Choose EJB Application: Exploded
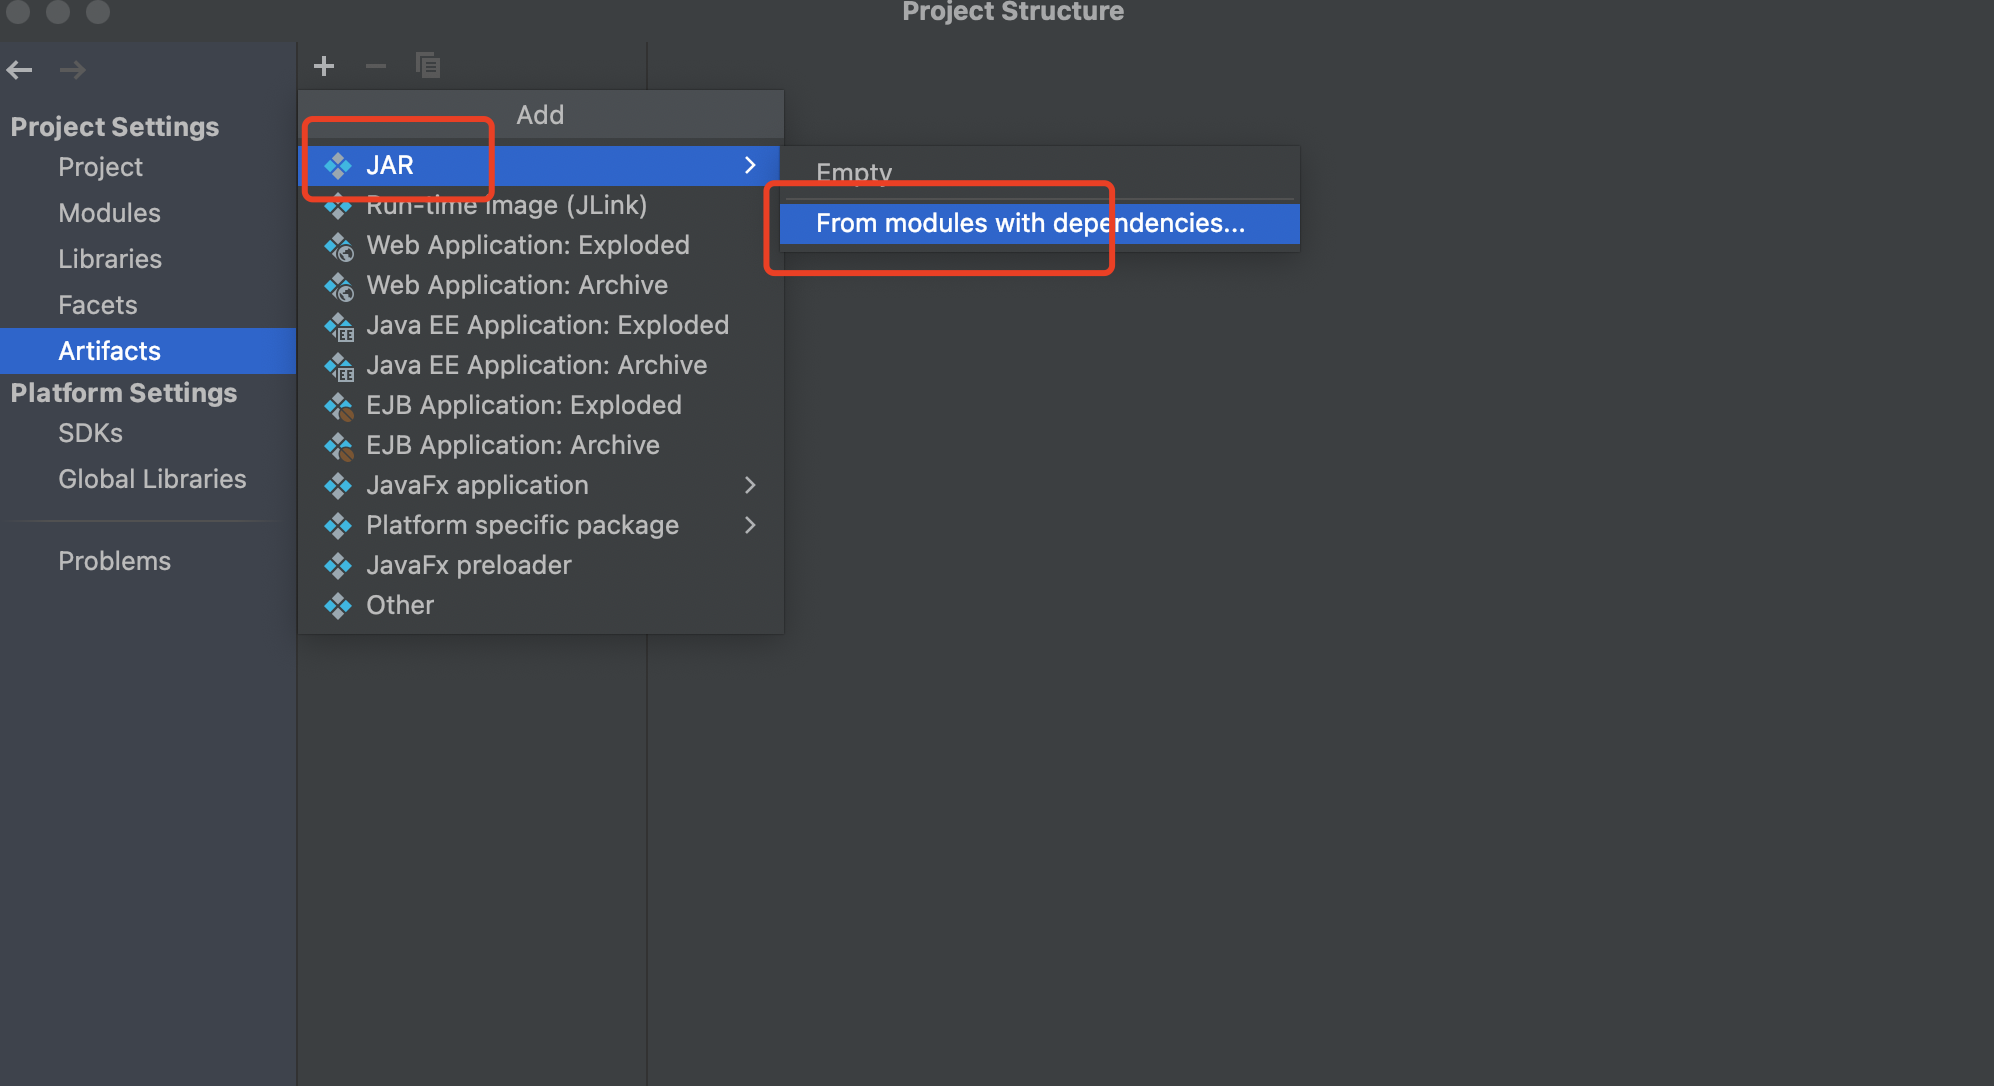This screenshot has height=1086, width=1994. click(x=541, y=405)
